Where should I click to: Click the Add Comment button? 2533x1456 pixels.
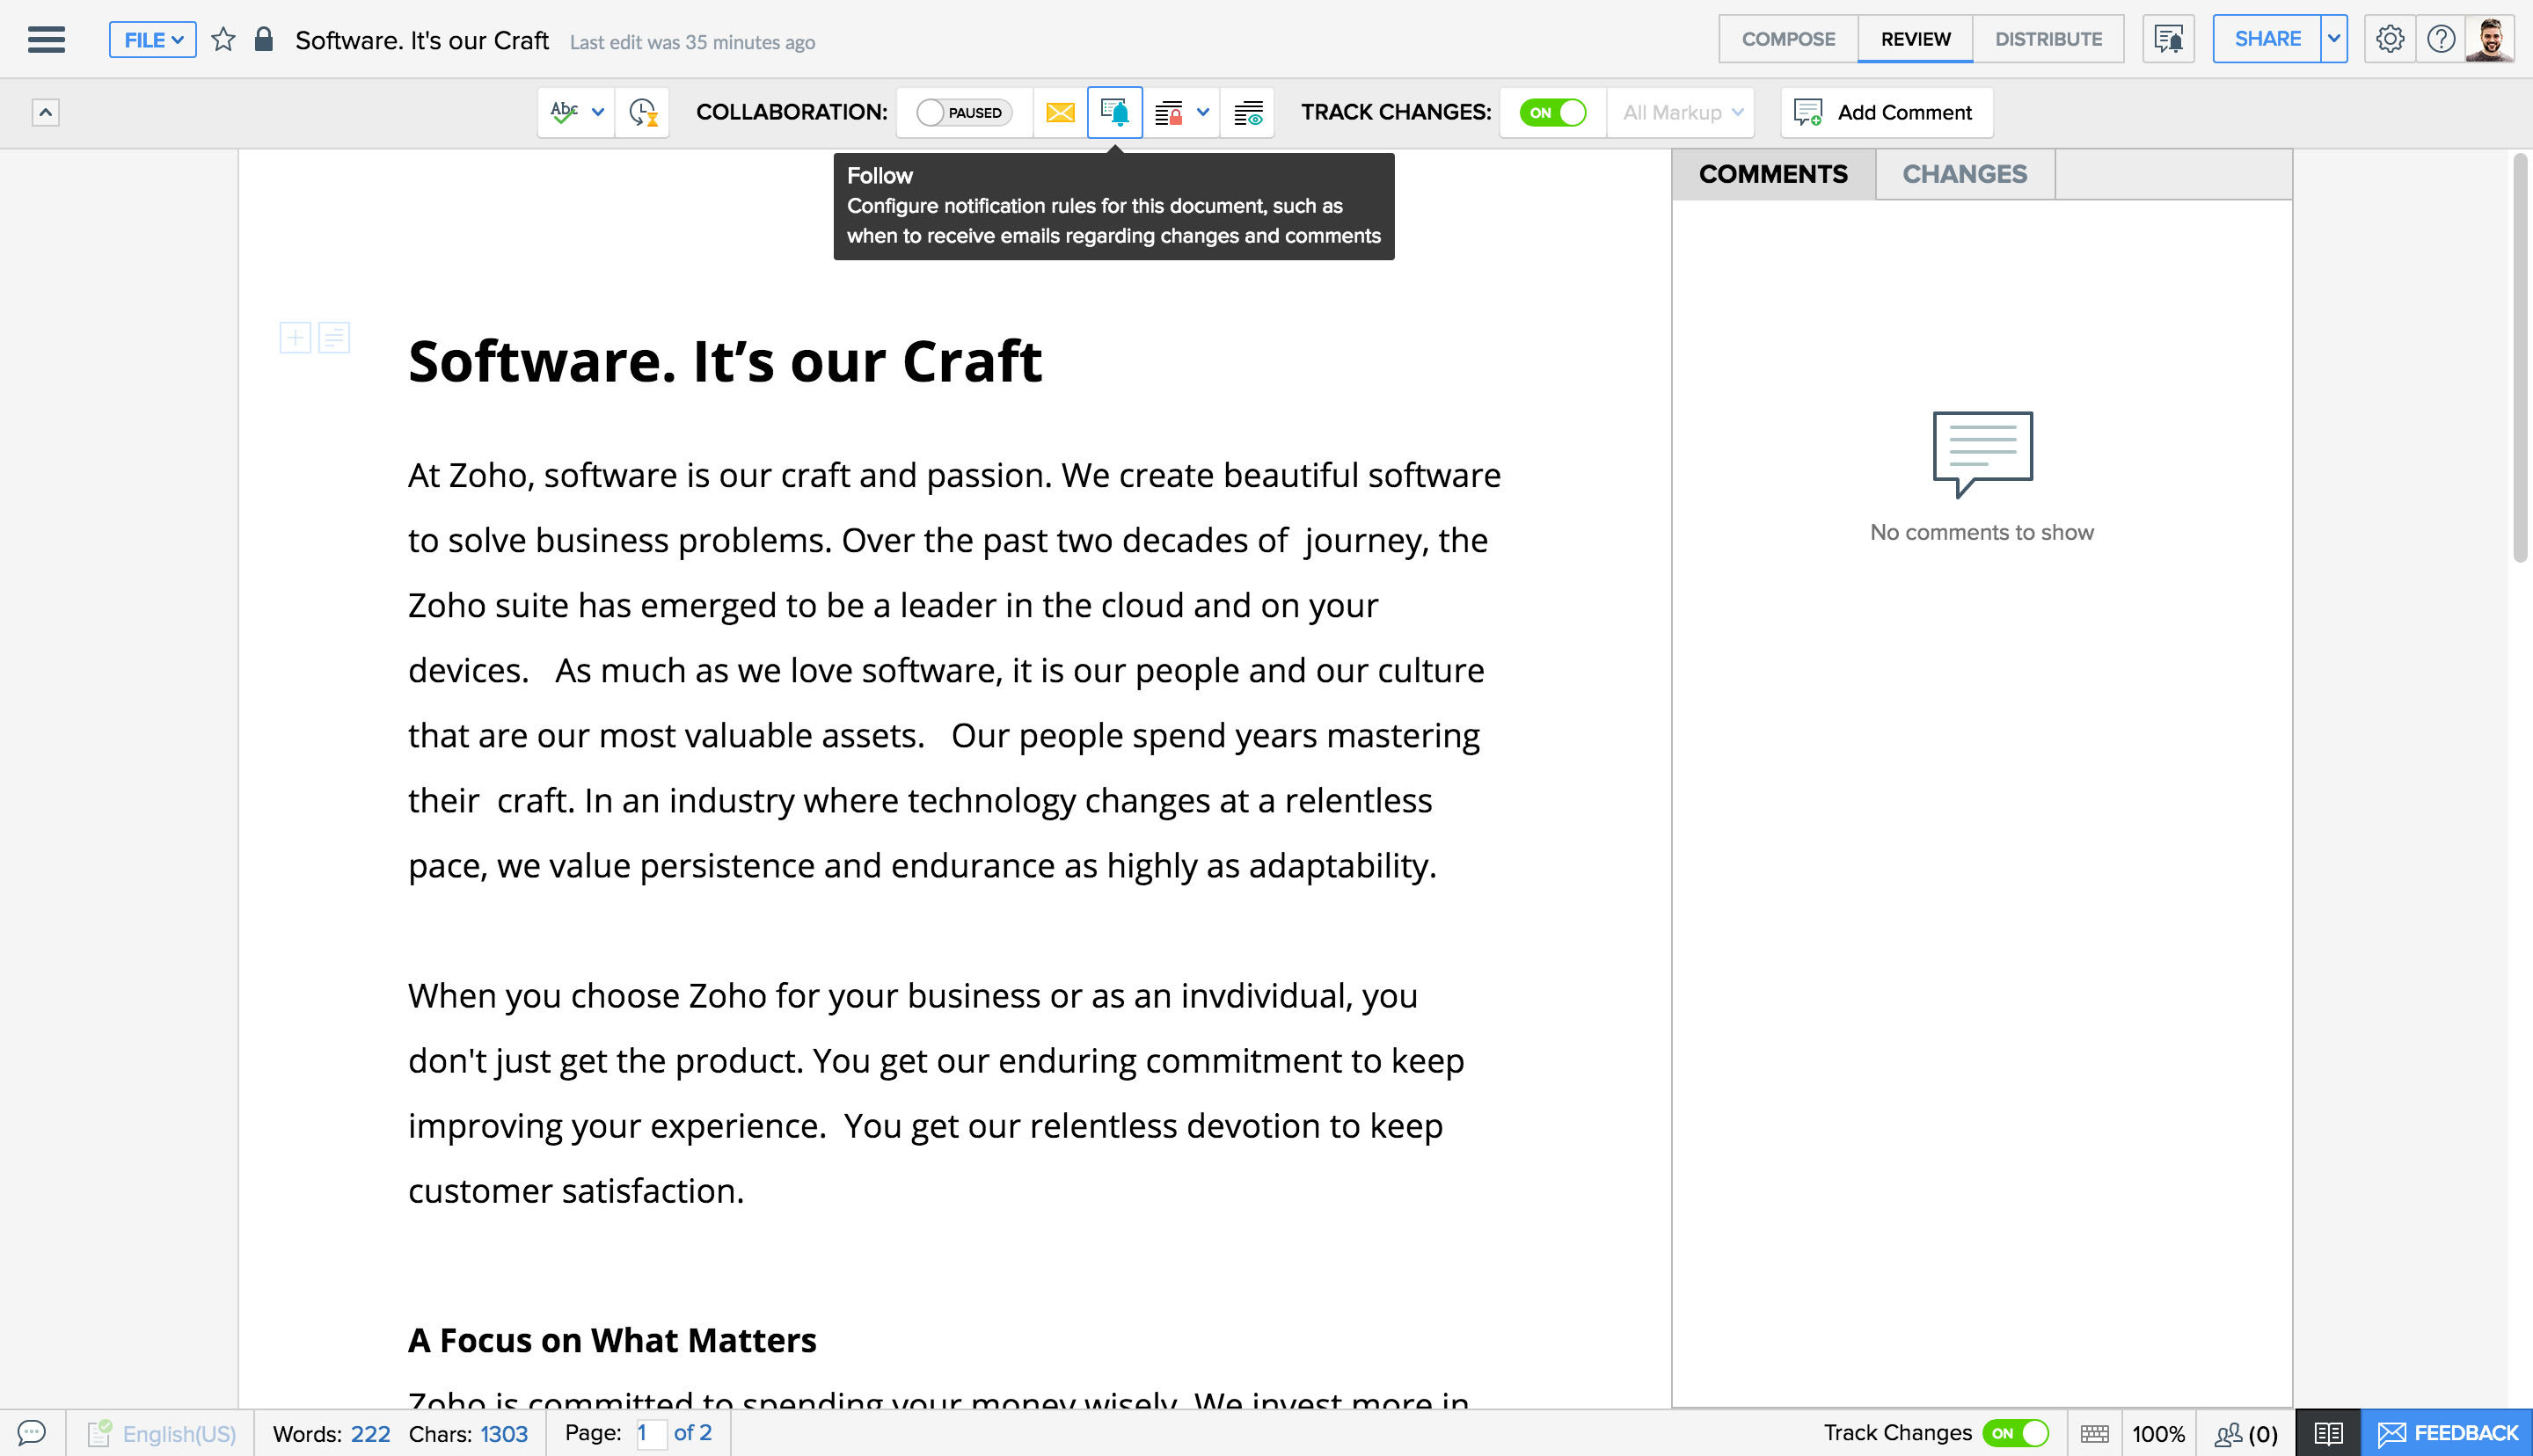[x=1885, y=112]
